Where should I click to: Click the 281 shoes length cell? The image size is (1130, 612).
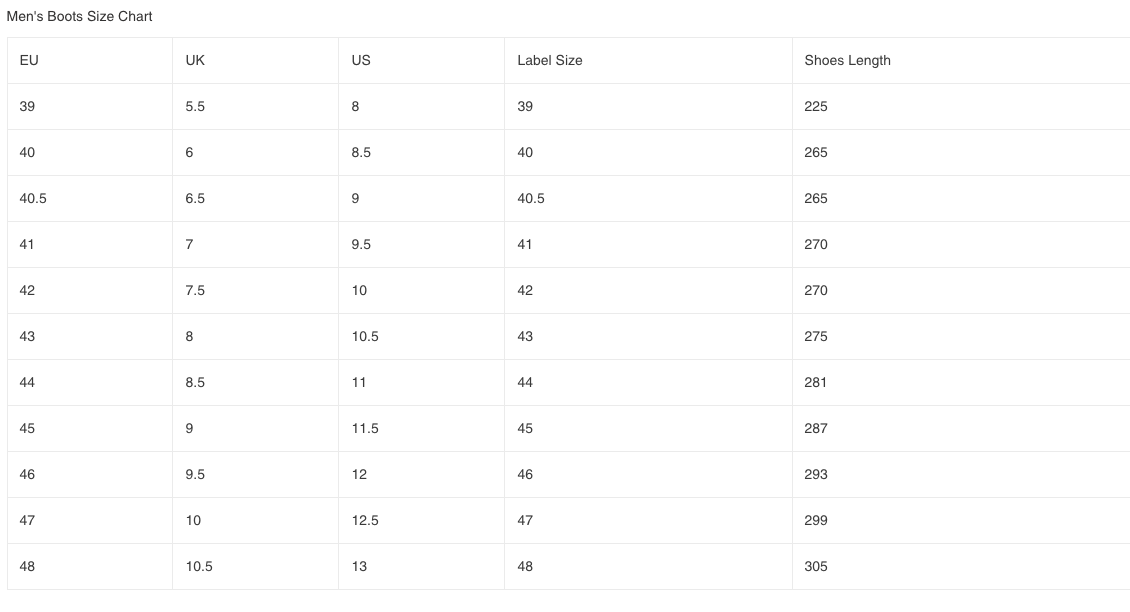816,382
